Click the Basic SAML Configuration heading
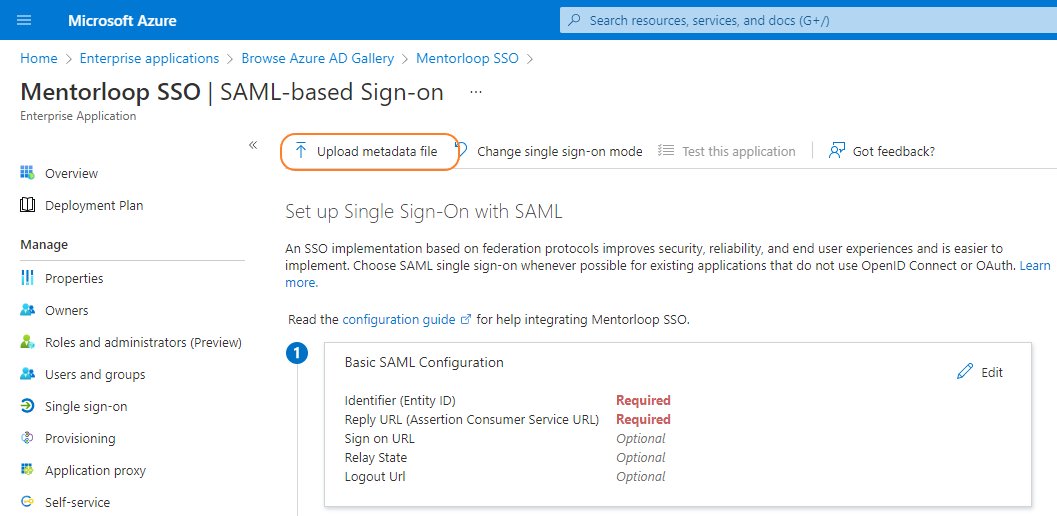Image resolution: width=1057 pixels, height=516 pixels. tap(424, 362)
